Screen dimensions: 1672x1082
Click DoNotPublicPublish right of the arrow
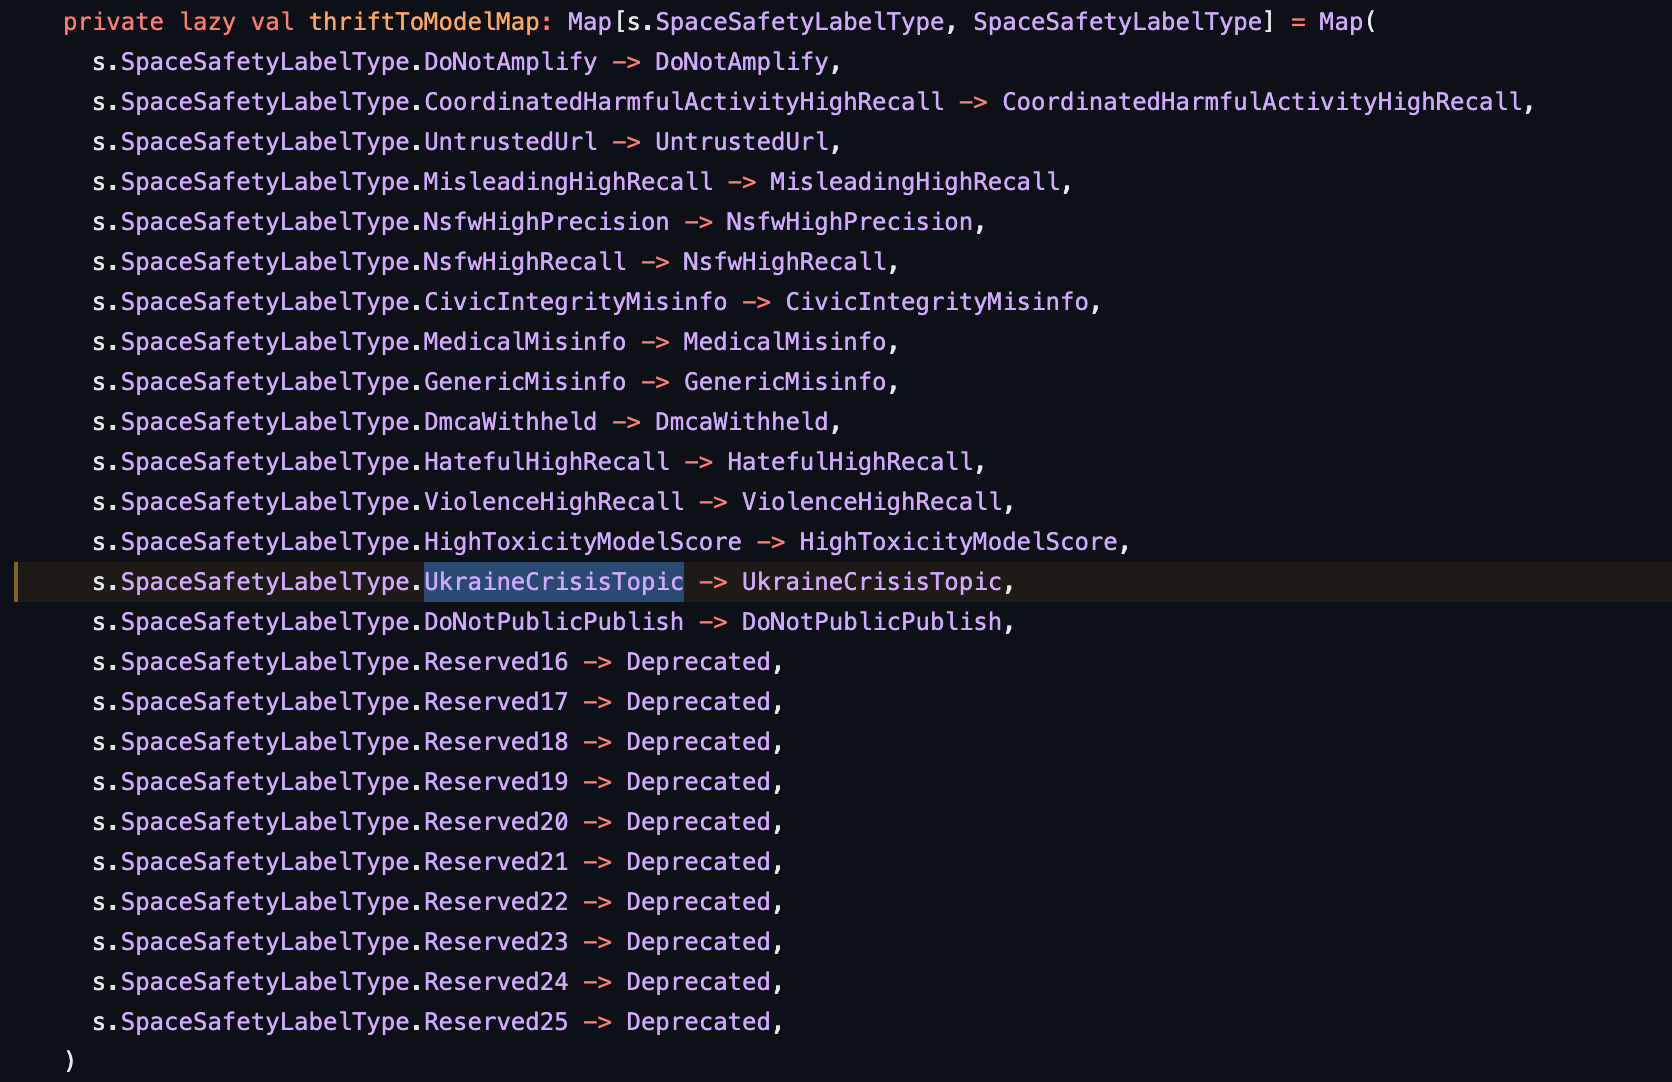tap(871, 622)
